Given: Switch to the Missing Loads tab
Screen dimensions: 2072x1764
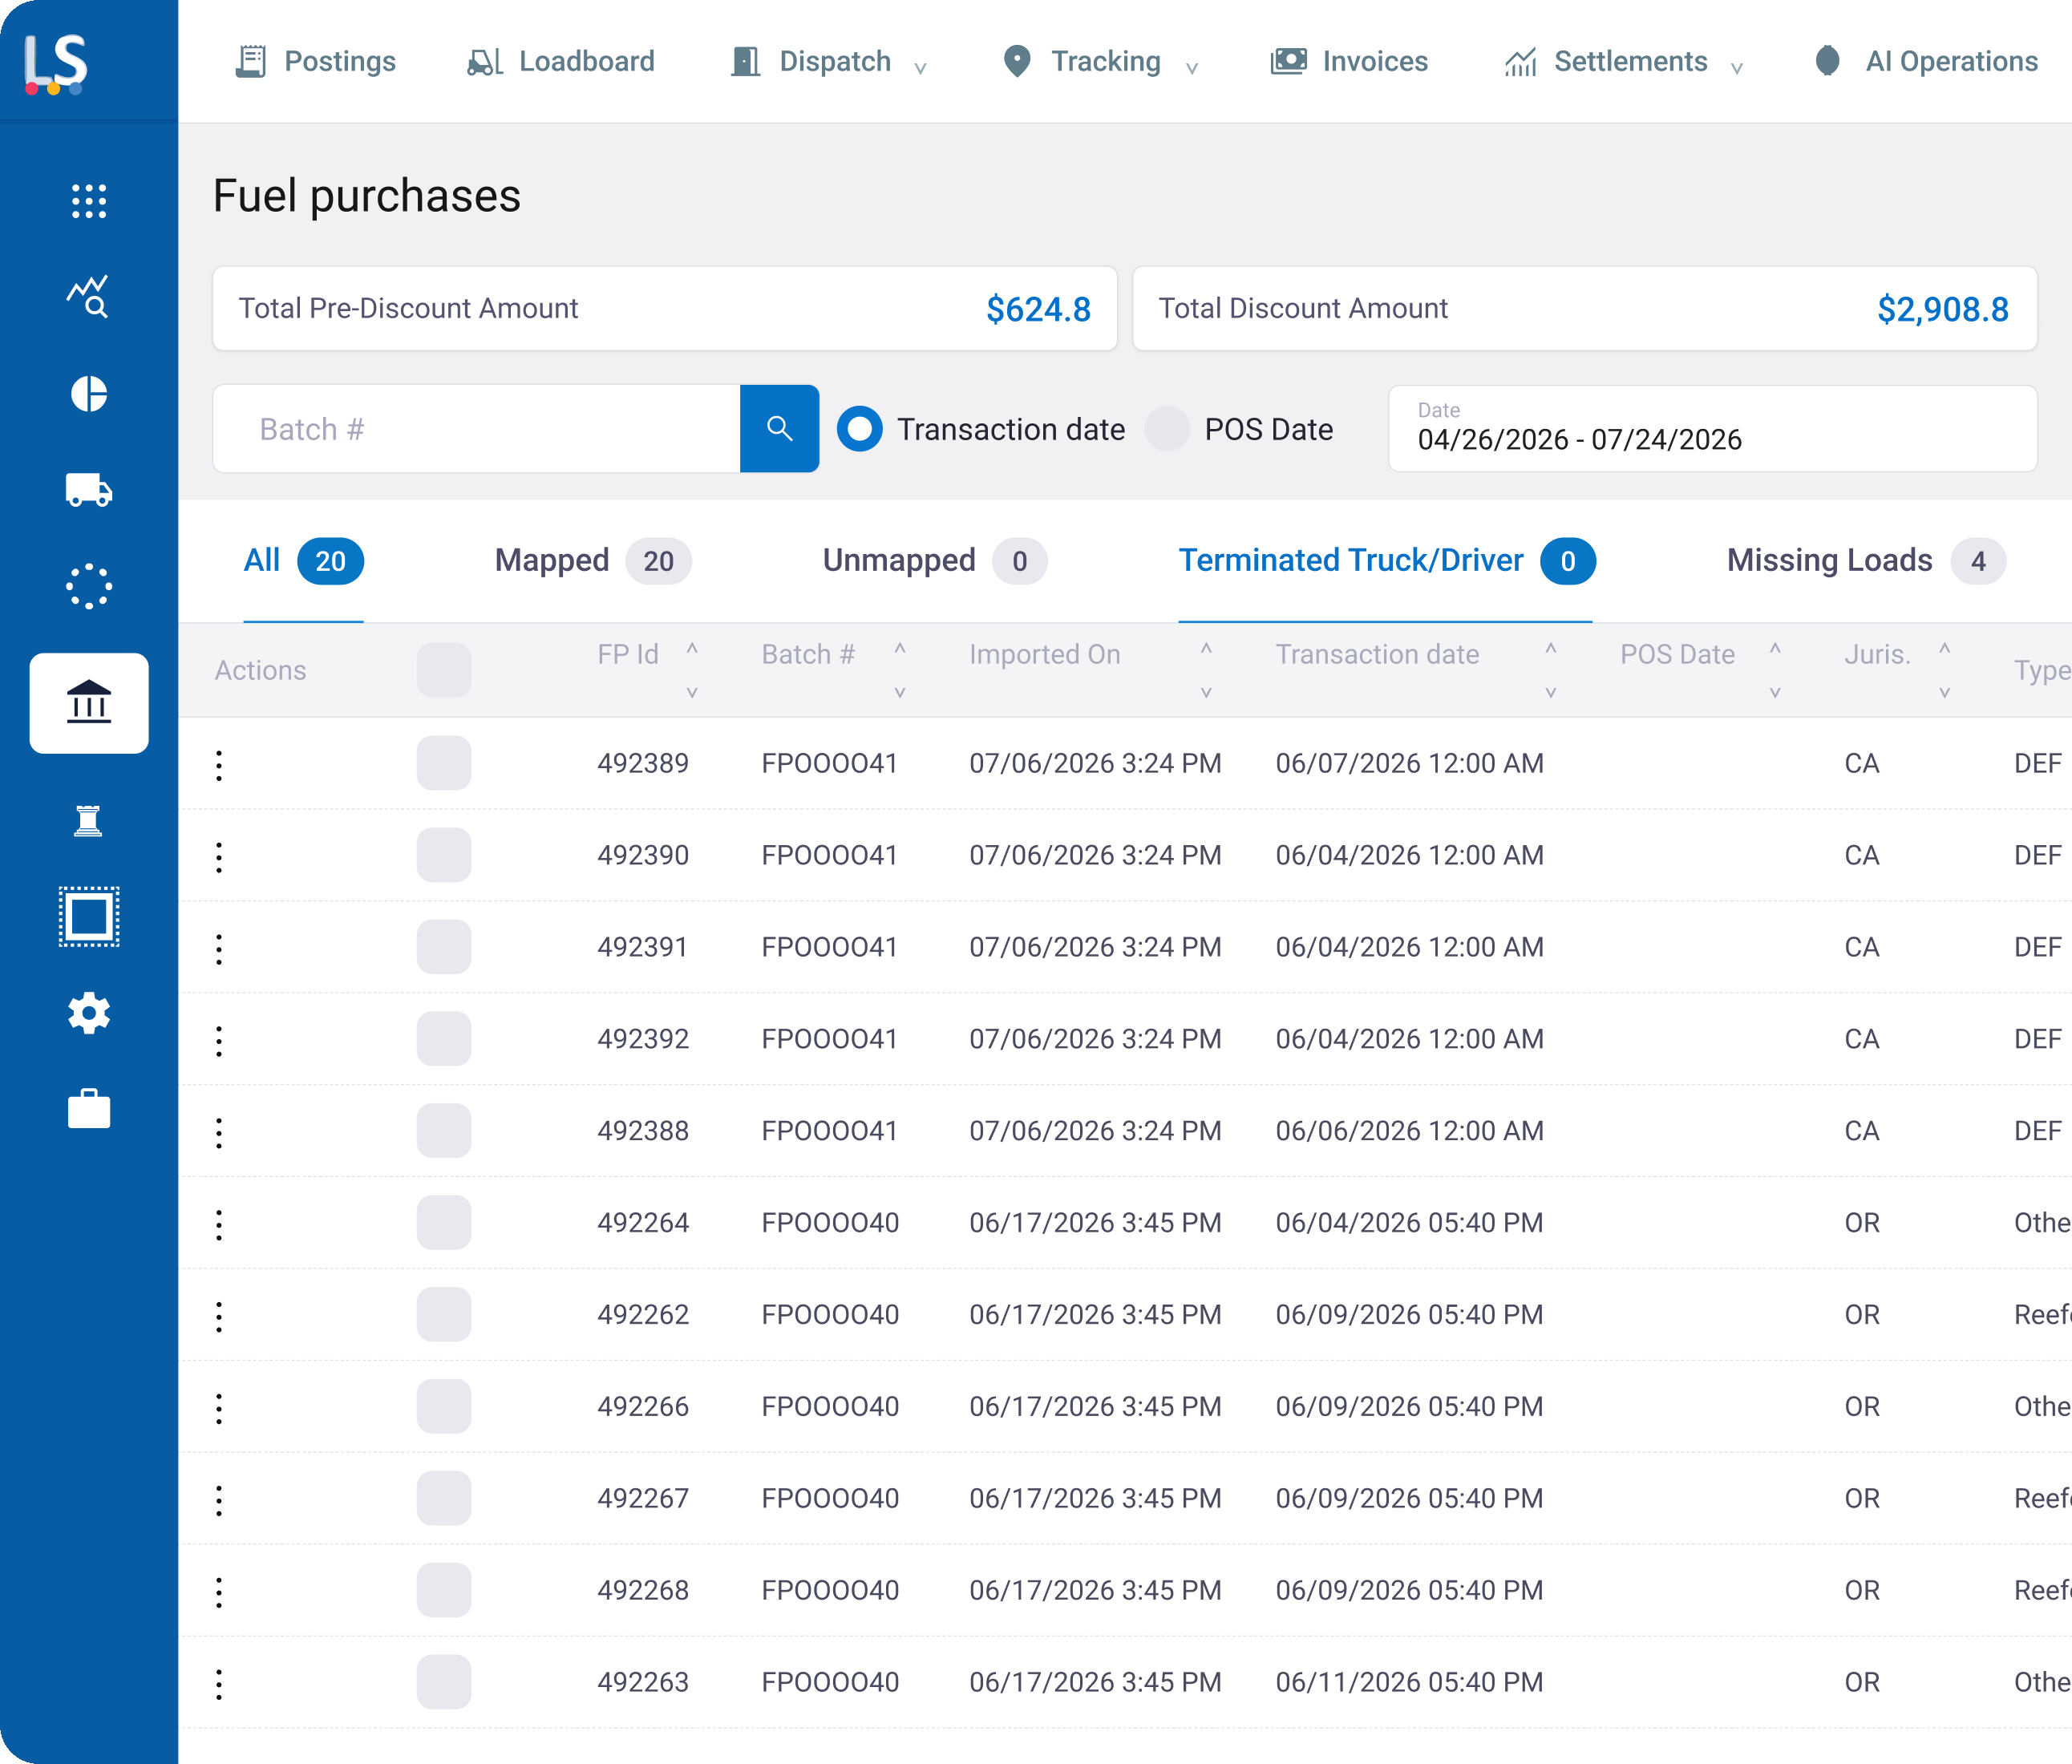Looking at the screenshot, I should pyautogui.click(x=1866, y=561).
